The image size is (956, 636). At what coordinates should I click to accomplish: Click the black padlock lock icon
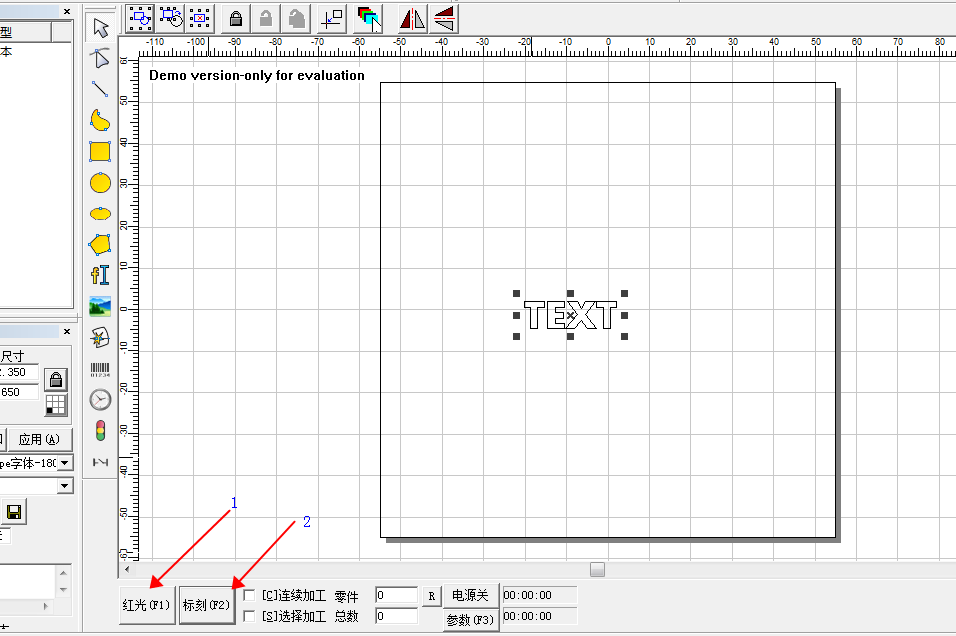point(236,18)
